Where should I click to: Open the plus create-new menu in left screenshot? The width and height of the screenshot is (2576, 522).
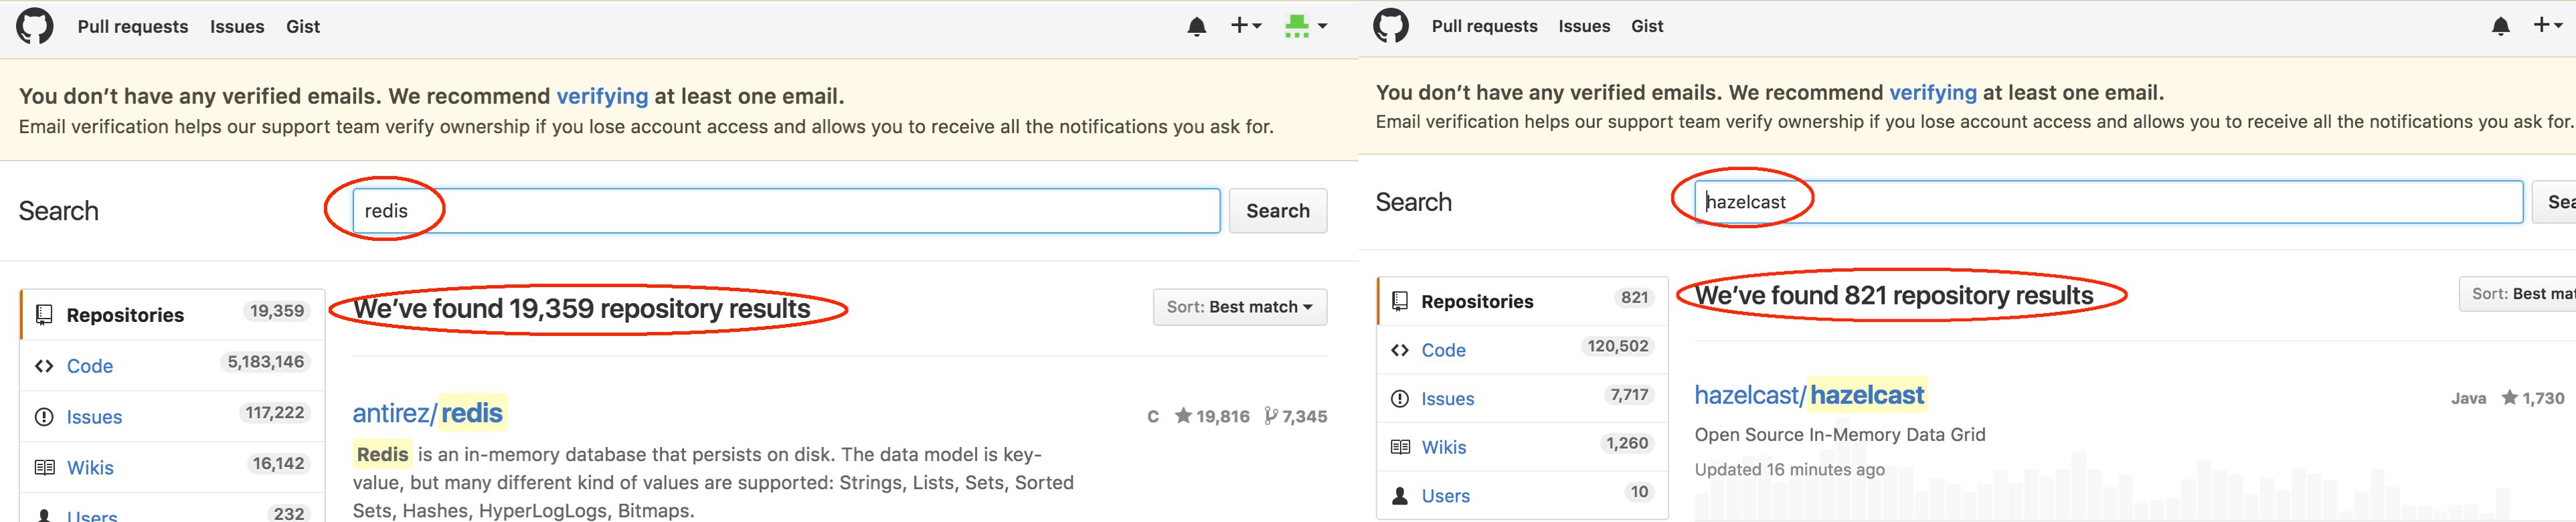(x=1246, y=26)
